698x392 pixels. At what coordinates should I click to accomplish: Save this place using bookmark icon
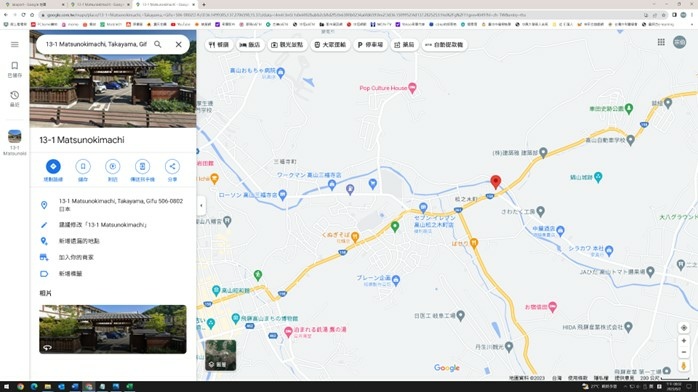click(83, 166)
